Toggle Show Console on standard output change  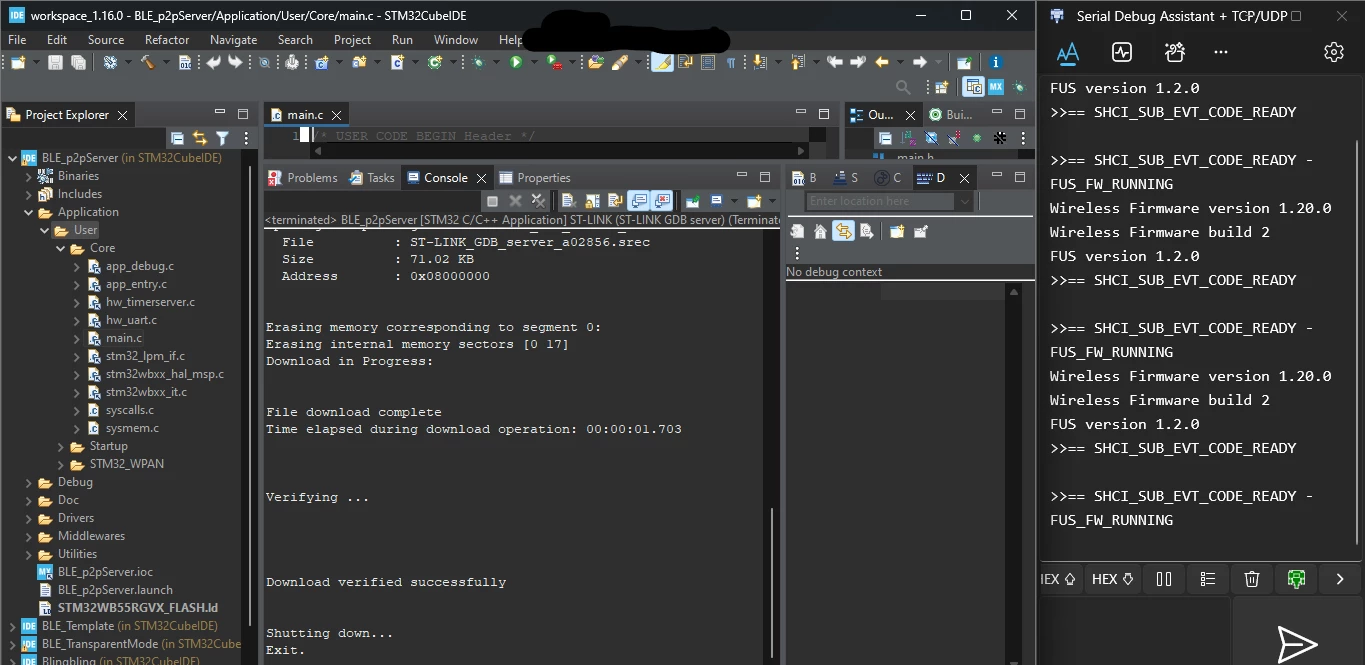tap(638, 201)
